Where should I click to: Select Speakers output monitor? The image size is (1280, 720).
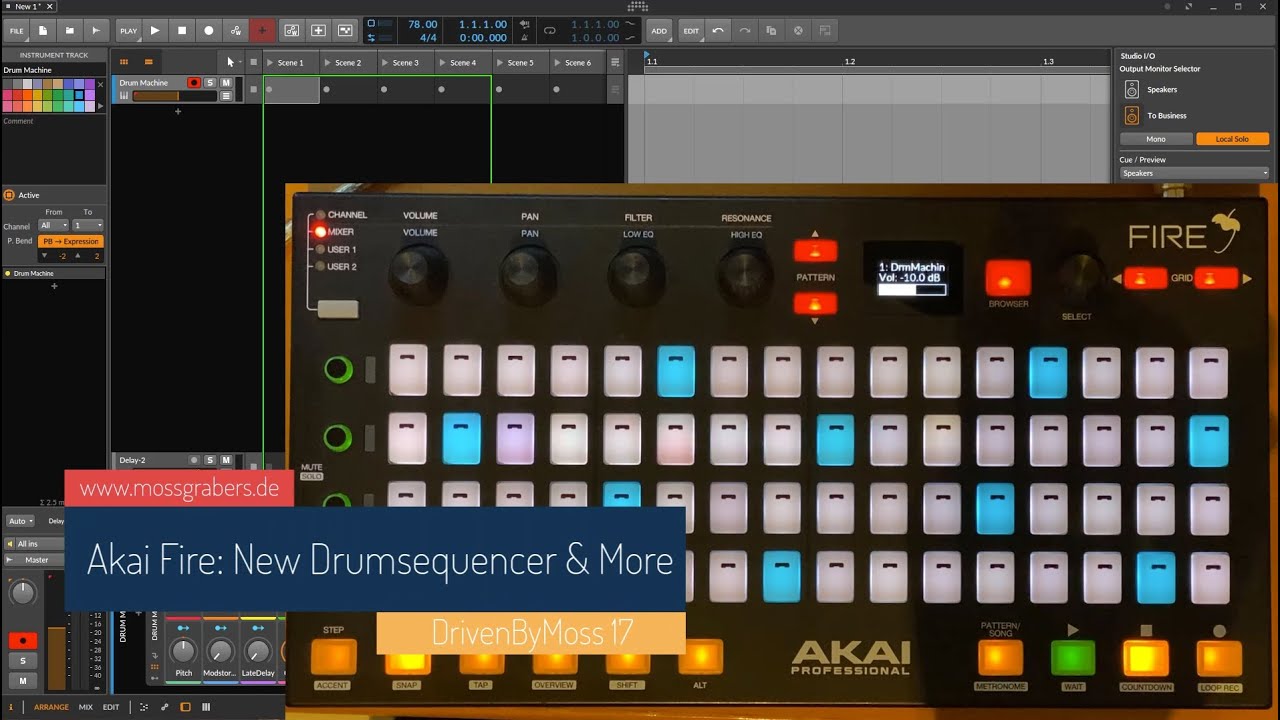[1131, 90]
